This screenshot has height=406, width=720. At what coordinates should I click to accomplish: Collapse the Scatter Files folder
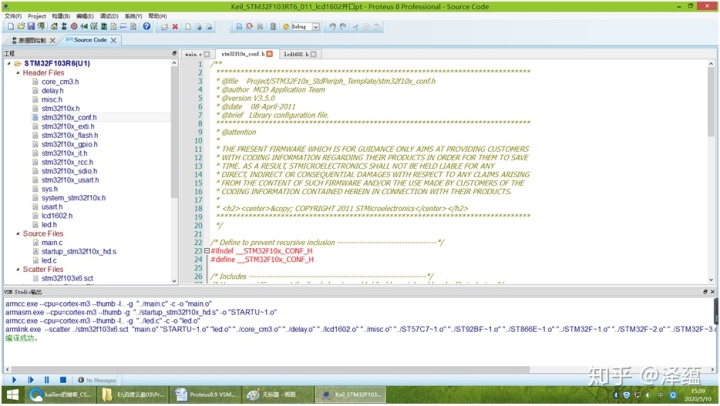point(18,269)
